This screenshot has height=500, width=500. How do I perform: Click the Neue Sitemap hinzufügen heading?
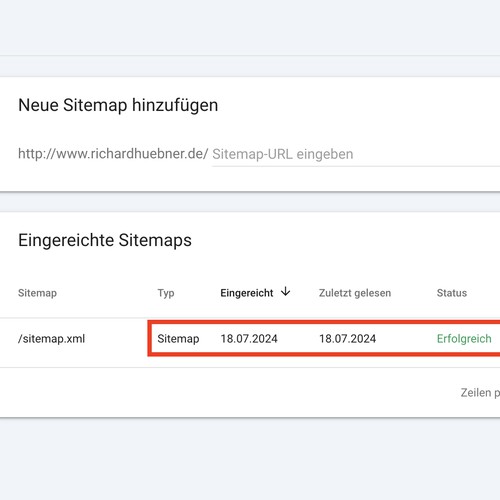click(x=118, y=105)
